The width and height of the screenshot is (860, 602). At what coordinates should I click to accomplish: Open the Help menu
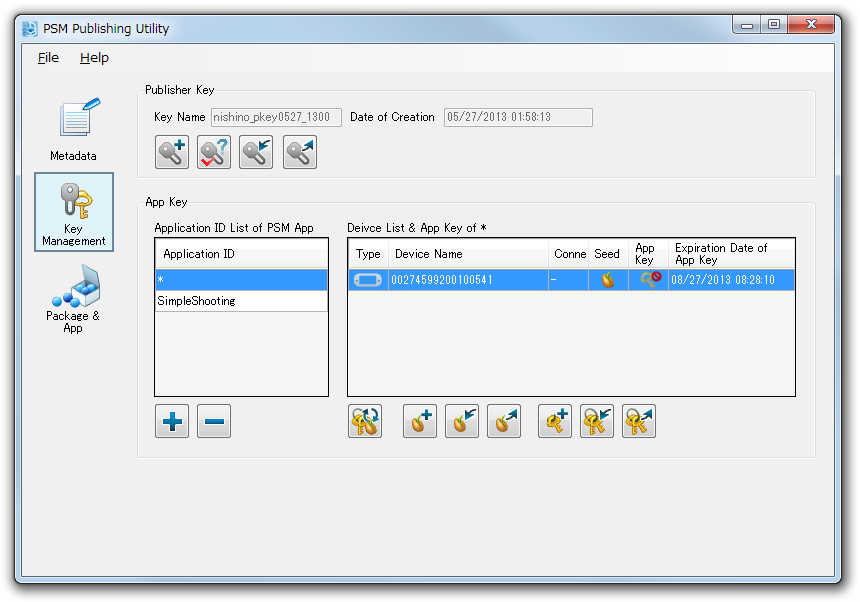click(94, 58)
